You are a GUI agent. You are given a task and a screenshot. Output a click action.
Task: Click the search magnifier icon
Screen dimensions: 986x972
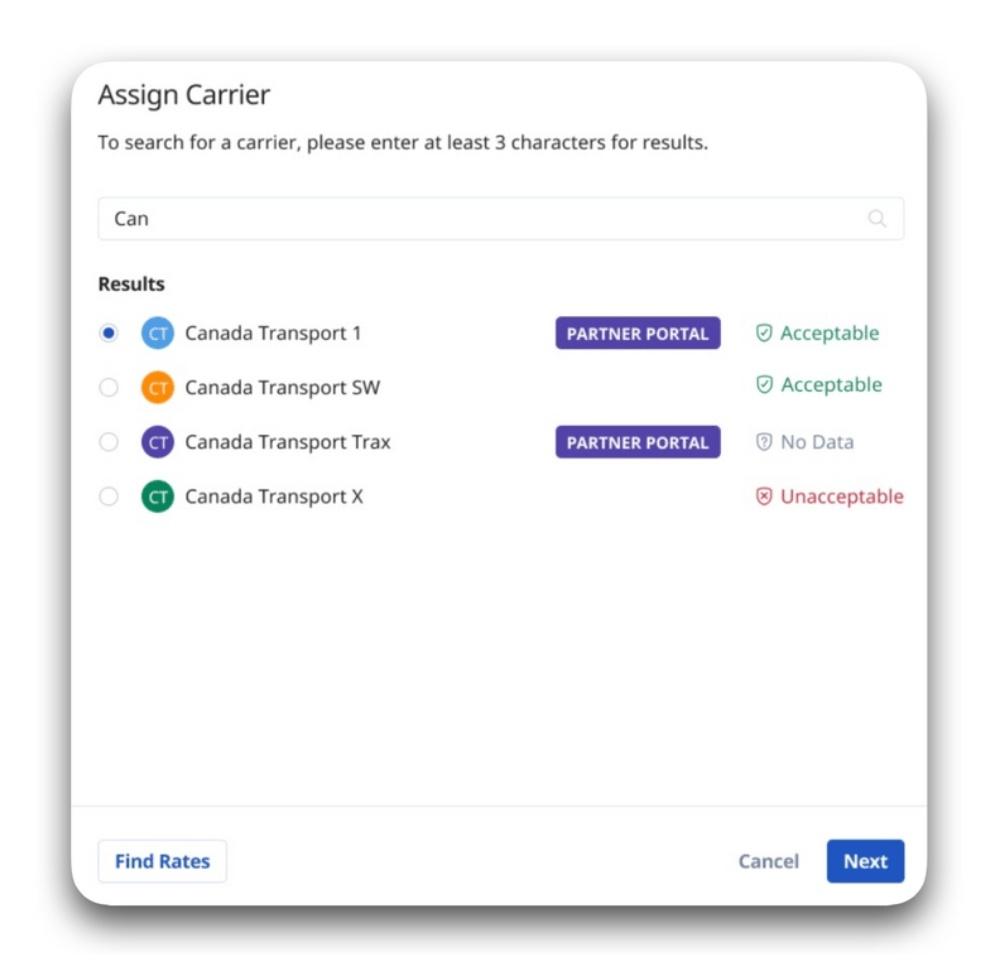coord(877,219)
